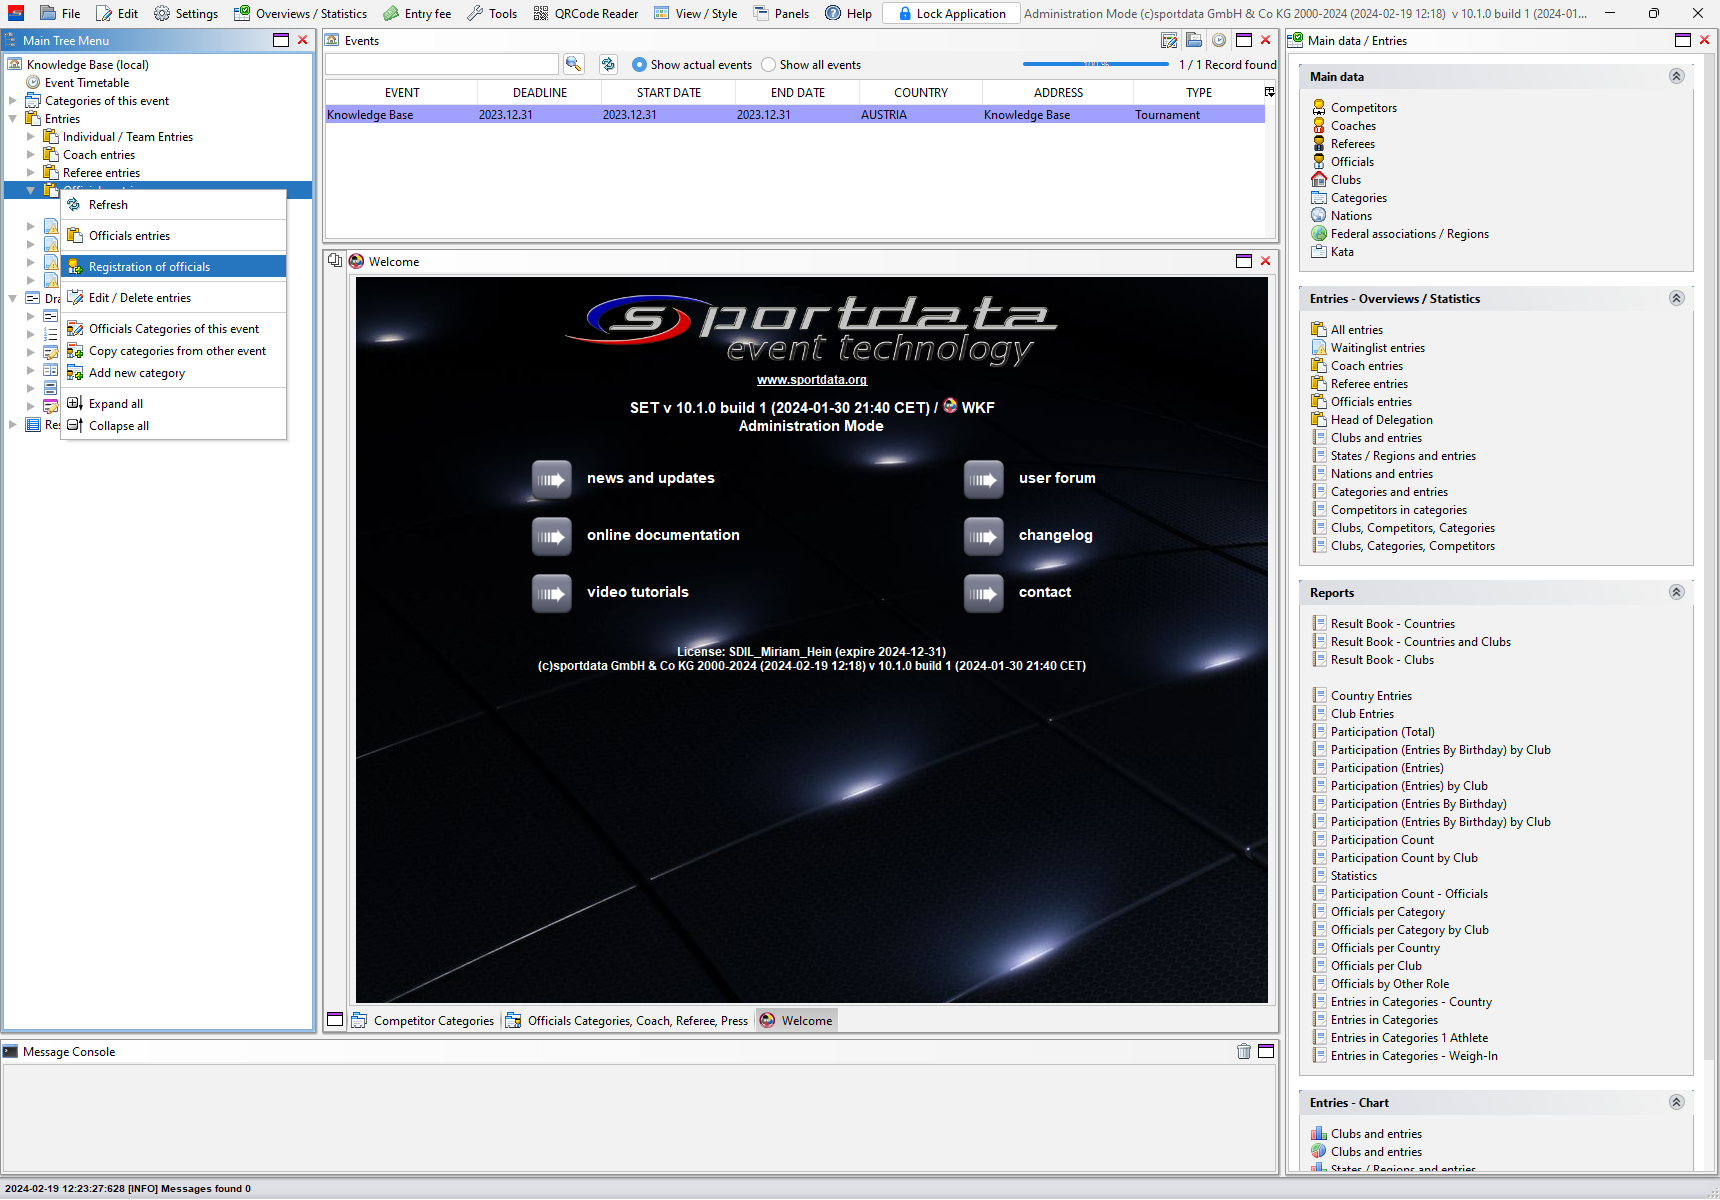Select the Show all events radio button

coord(768,65)
